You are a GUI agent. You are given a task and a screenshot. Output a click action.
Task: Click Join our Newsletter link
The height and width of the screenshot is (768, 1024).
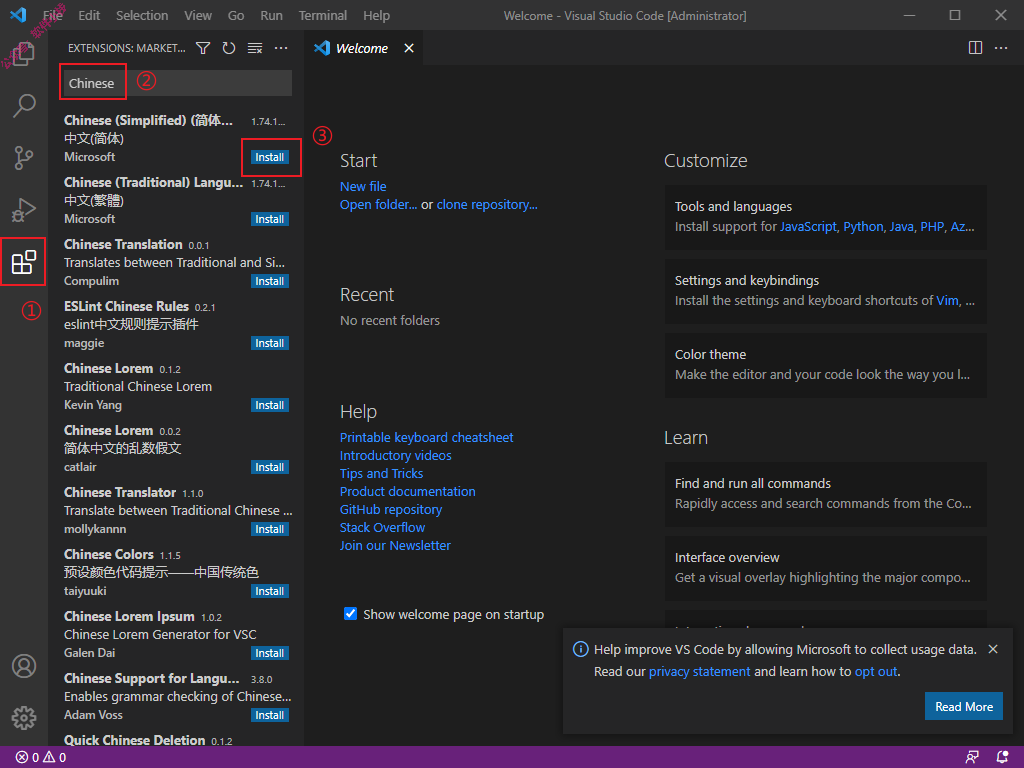(x=395, y=545)
